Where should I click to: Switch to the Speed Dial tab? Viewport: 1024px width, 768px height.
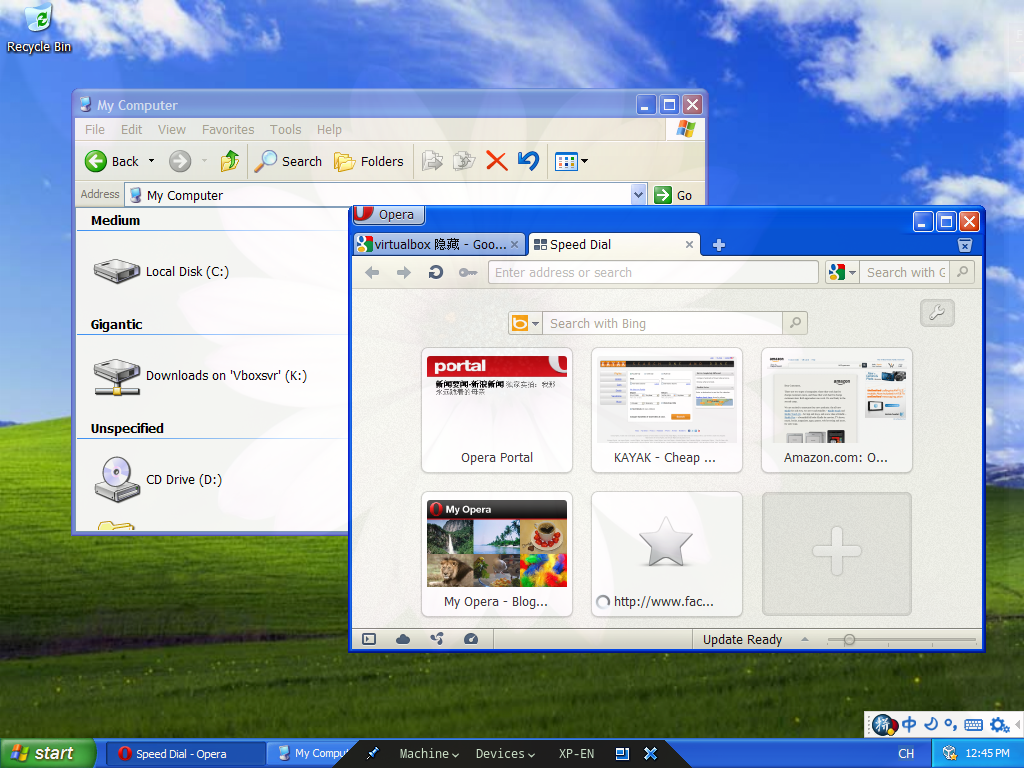[614, 244]
